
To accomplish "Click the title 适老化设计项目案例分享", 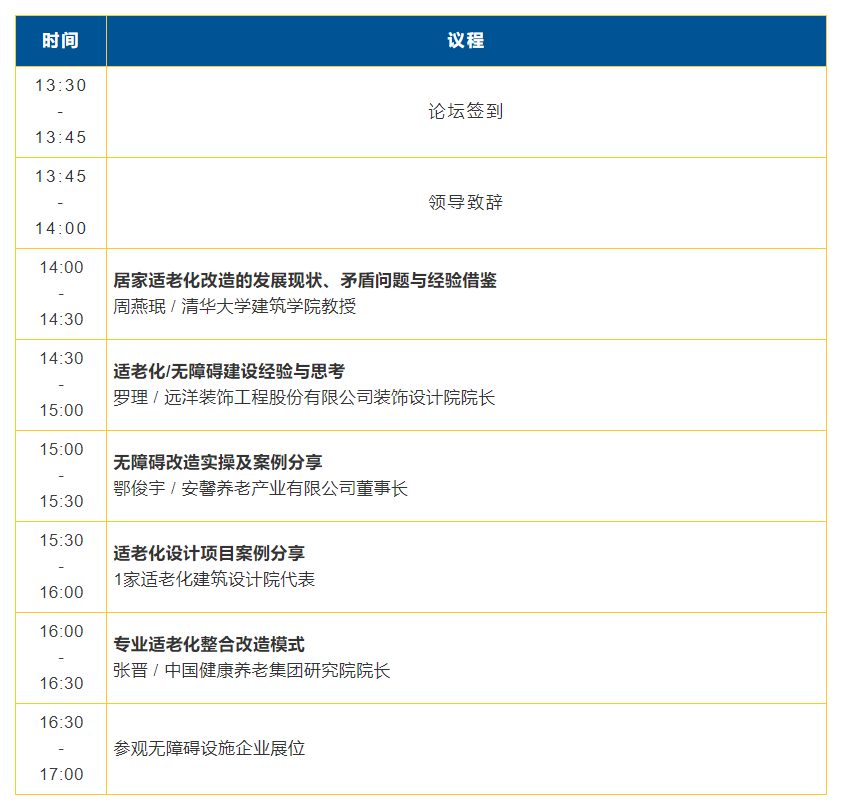I will tap(209, 554).
